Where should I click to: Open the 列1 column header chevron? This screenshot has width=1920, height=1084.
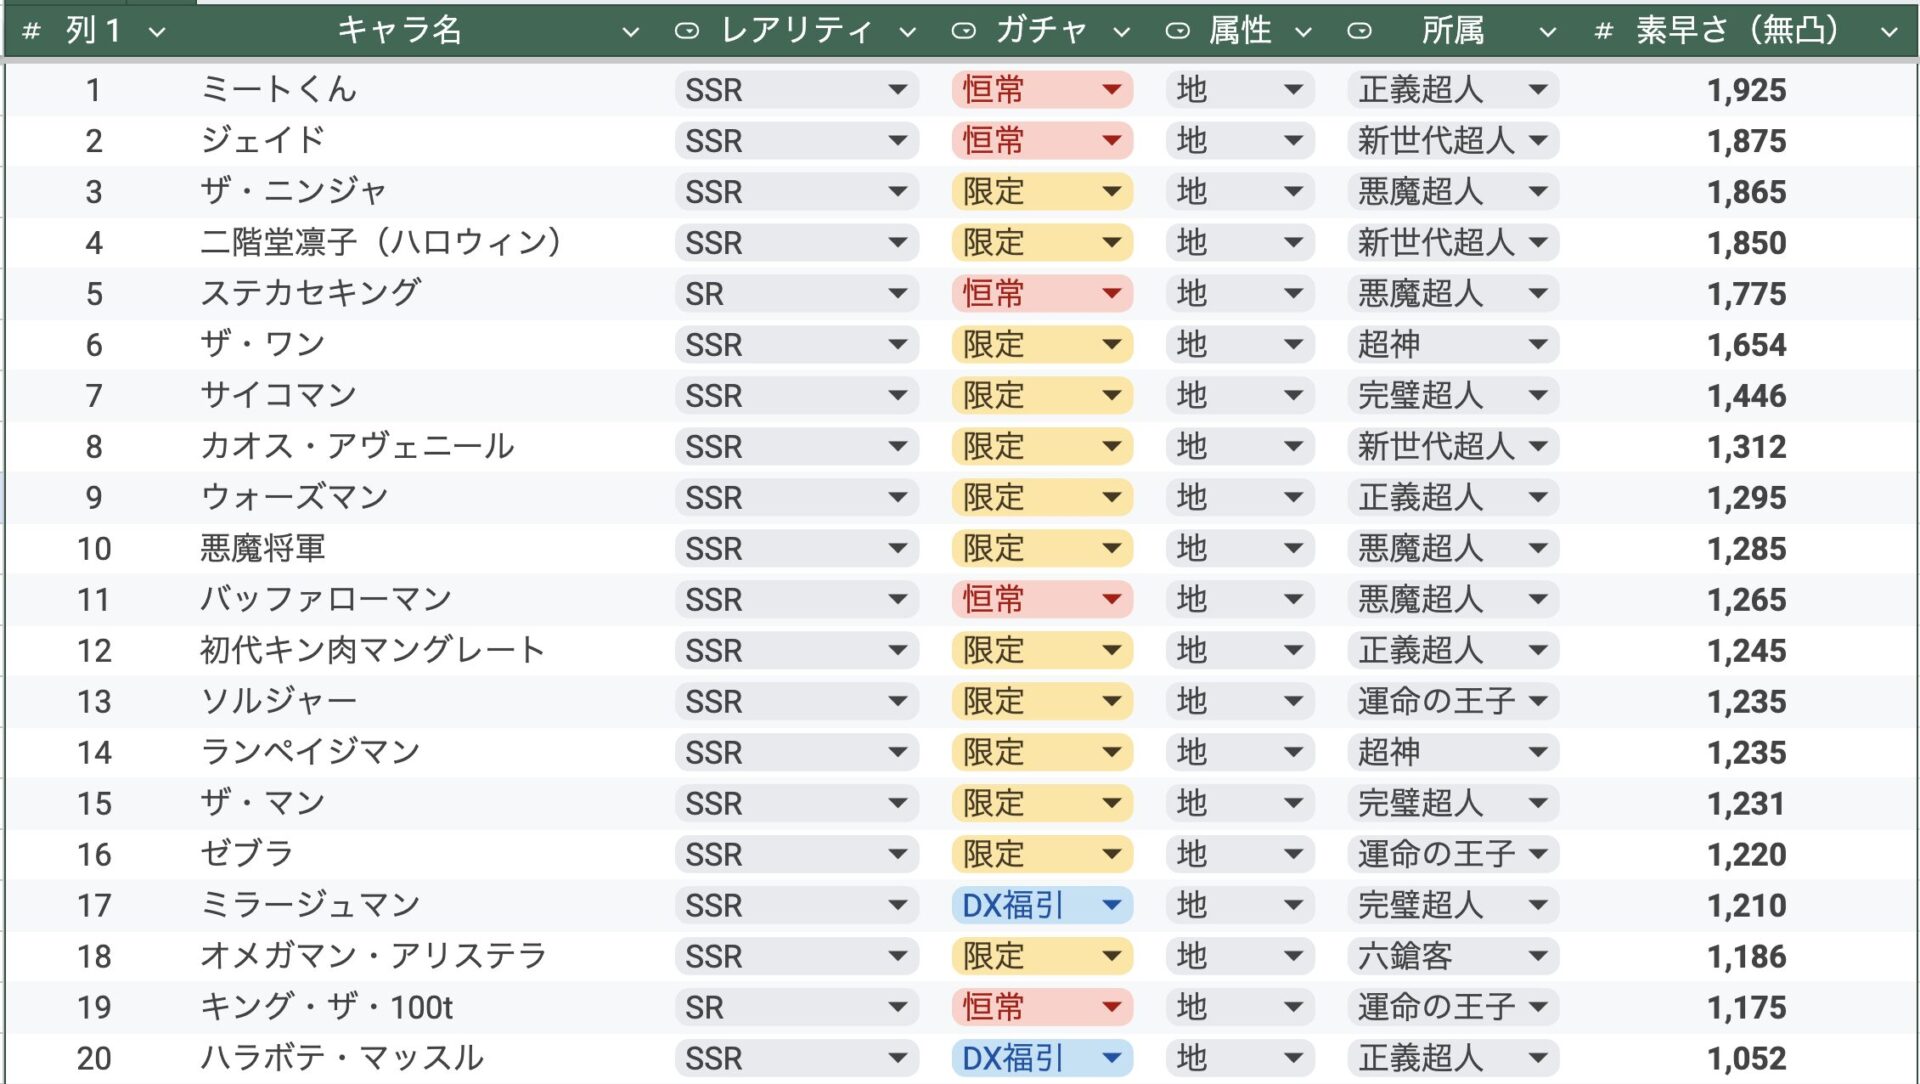[157, 32]
